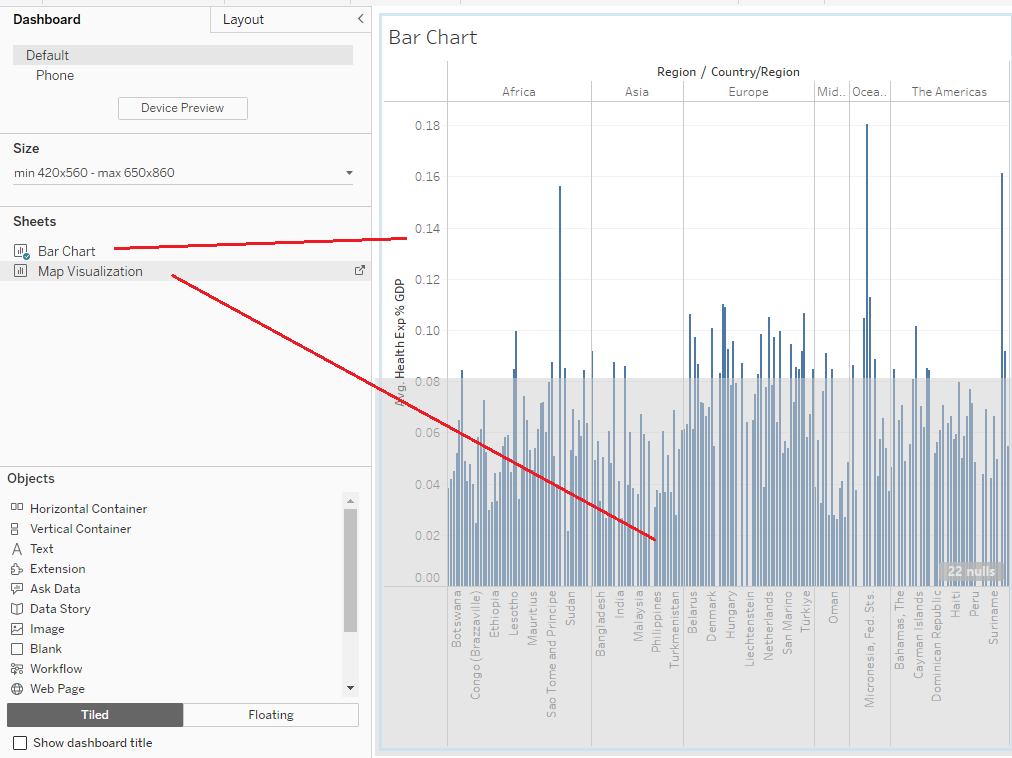The width and height of the screenshot is (1012, 758).
Task: Select the Tiled layout option
Action: pos(94,715)
